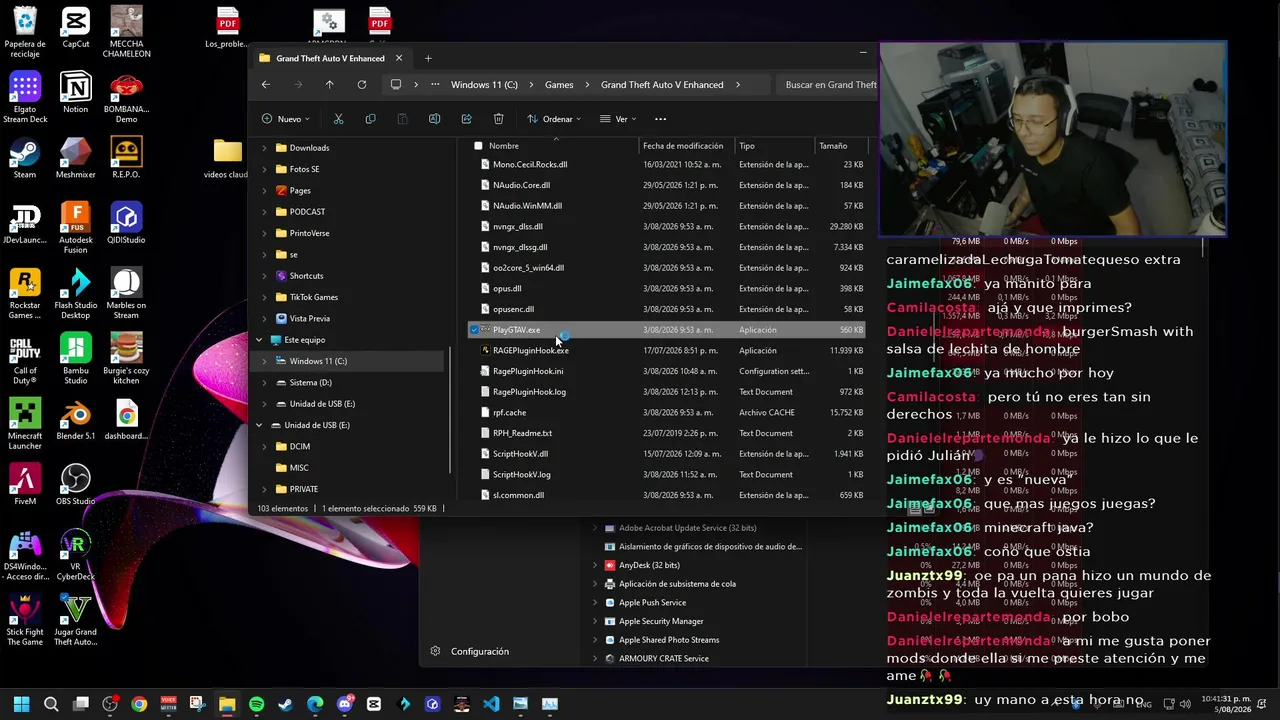Screen dimensions: 1280x720
Task: Open the Ordenar sort dropdown
Action: coord(554,119)
